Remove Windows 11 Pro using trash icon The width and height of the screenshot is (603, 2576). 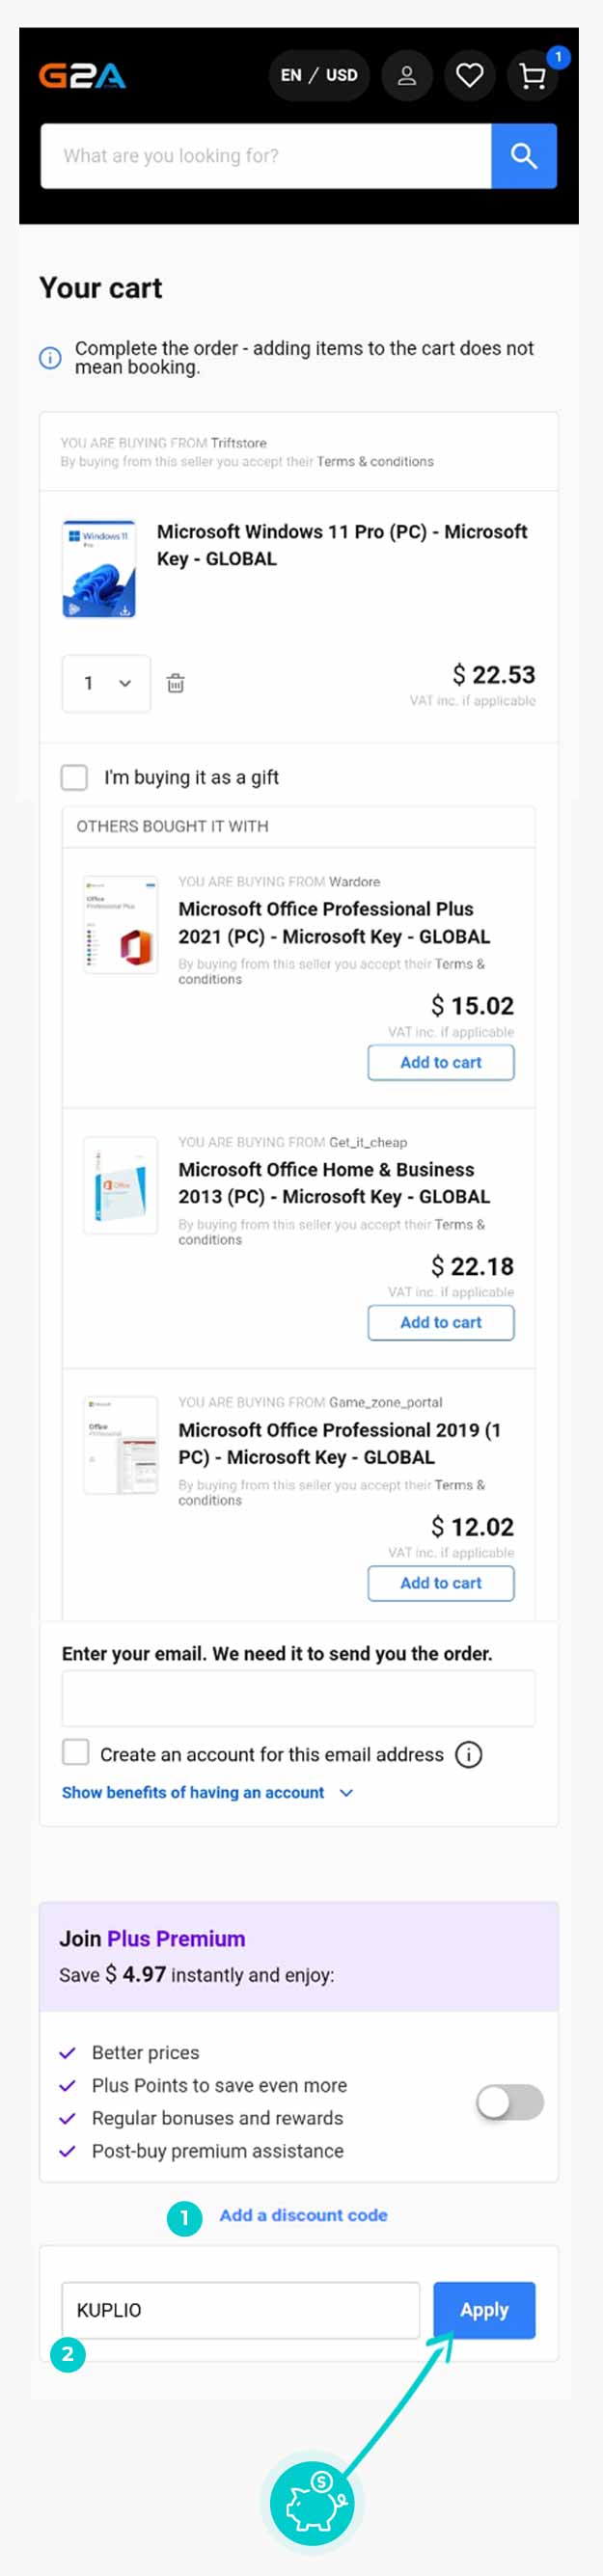pyautogui.click(x=175, y=683)
